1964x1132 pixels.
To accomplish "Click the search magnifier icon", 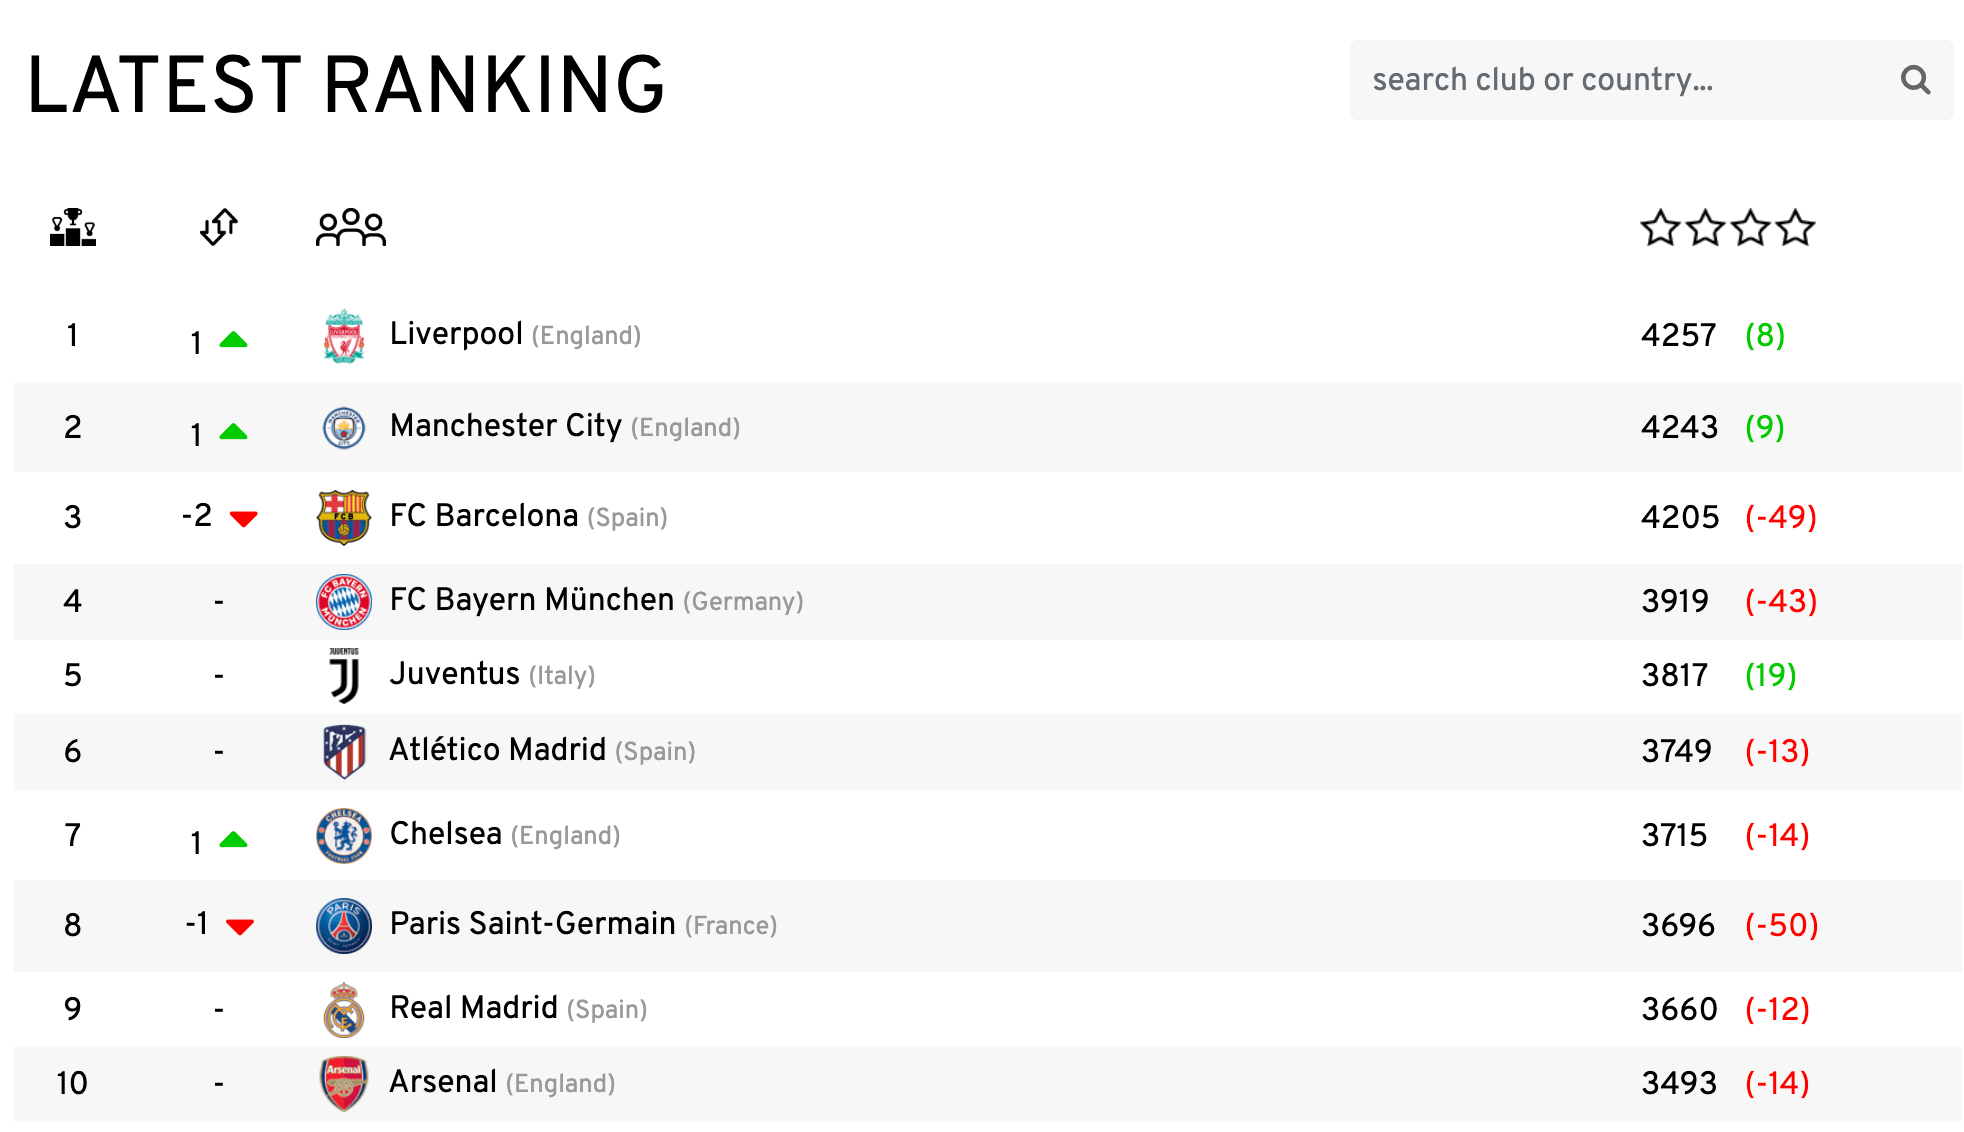I will (1916, 80).
